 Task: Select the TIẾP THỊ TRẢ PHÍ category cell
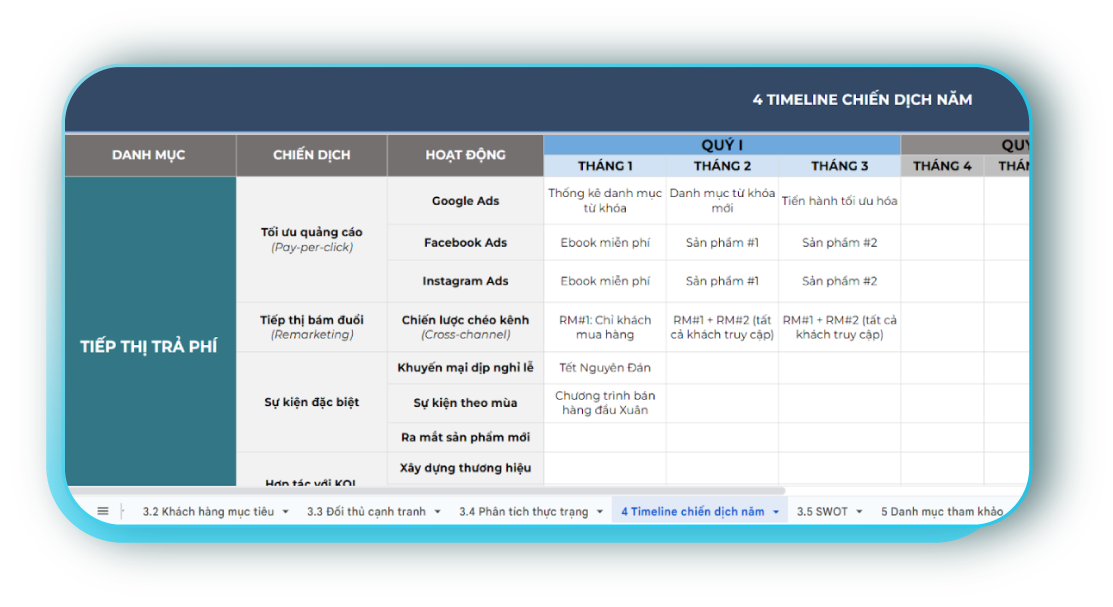click(149, 346)
